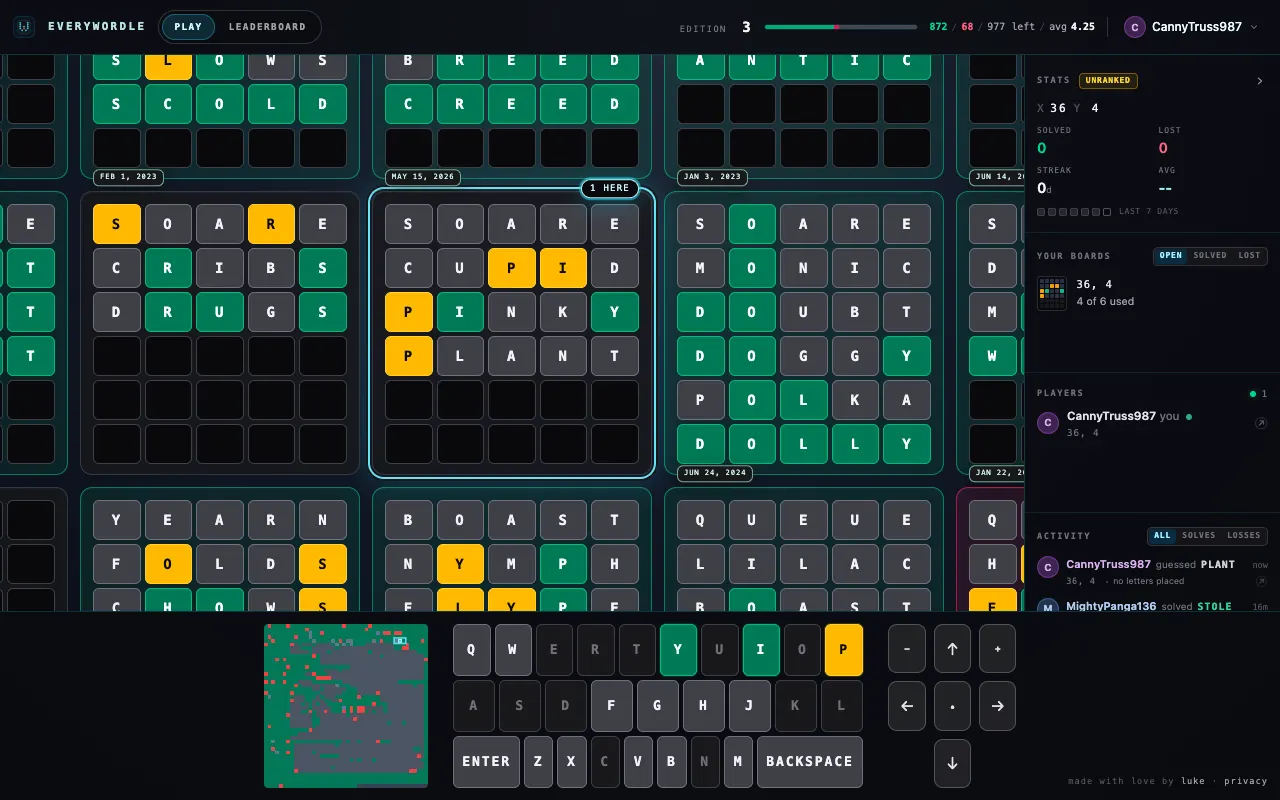This screenshot has width=1280, height=800.
Task: Click the '1 HERE' board label
Action: tap(609, 188)
